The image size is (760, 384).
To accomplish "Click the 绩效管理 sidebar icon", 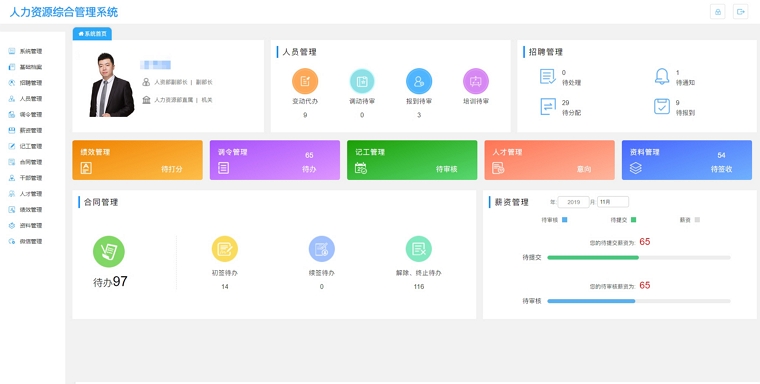I will click(x=12, y=209).
